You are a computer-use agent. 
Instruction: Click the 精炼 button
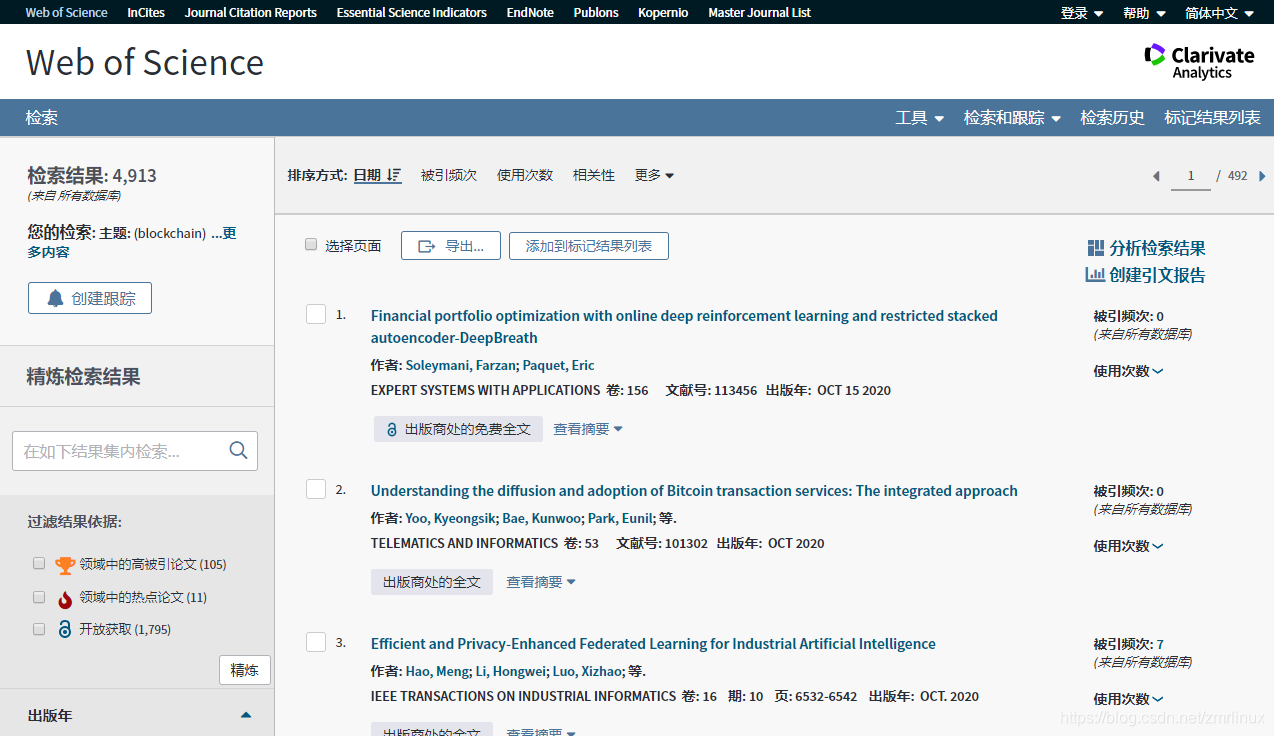245,670
